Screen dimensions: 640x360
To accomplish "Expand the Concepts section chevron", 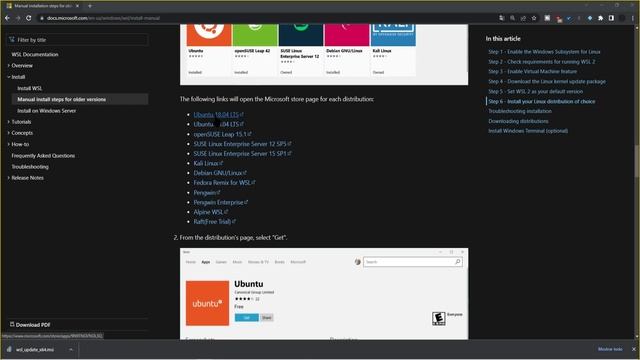I will click(x=9, y=133).
